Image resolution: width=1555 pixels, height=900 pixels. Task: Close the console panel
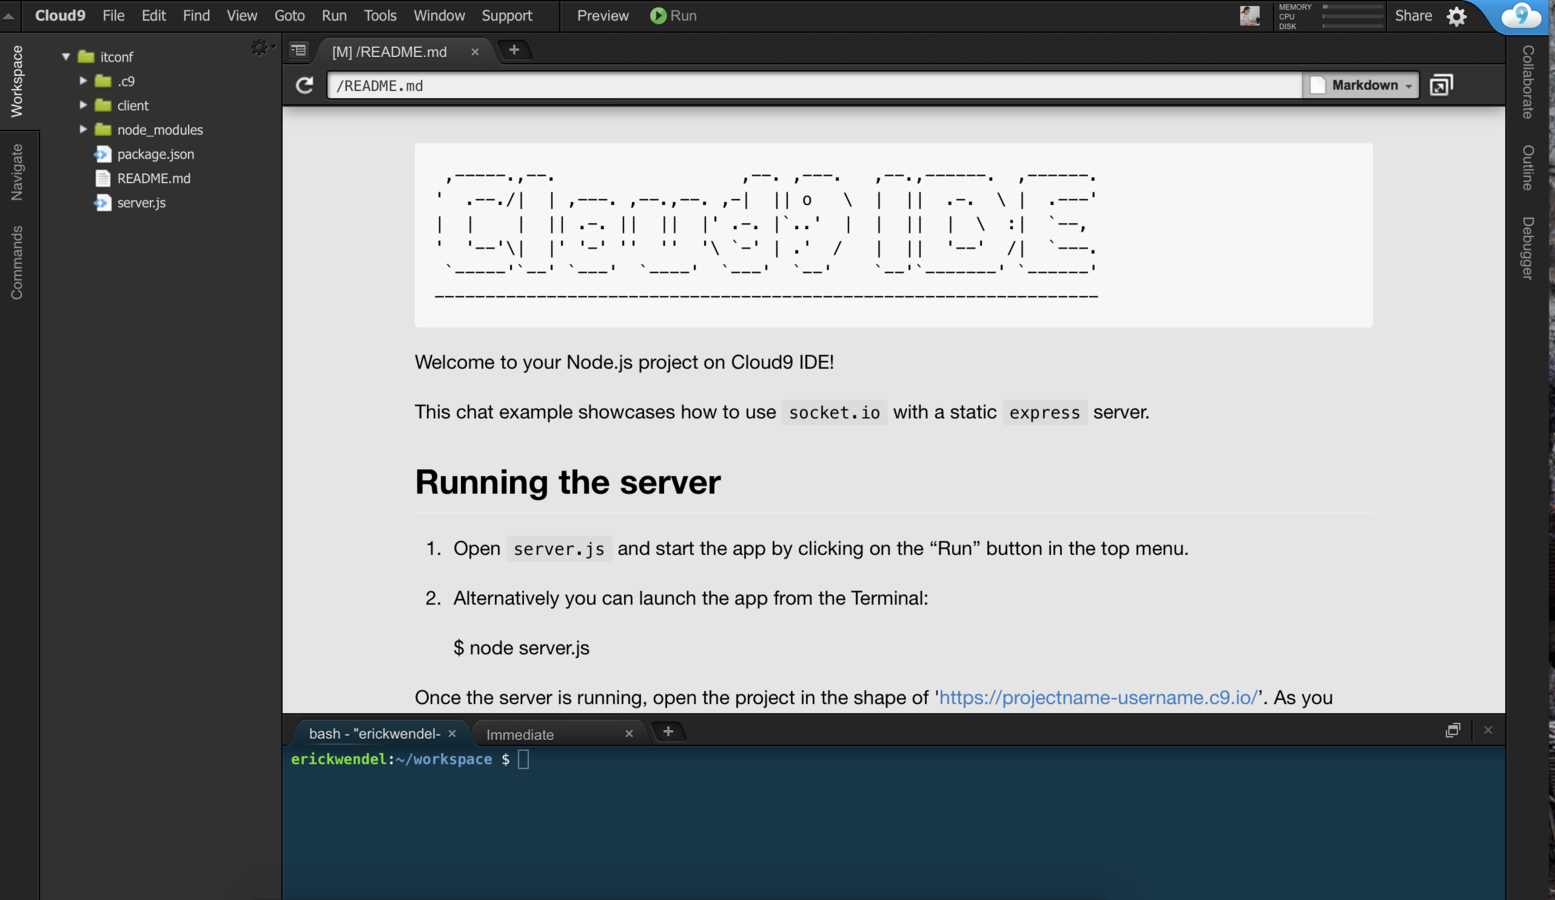(1488, 731)
